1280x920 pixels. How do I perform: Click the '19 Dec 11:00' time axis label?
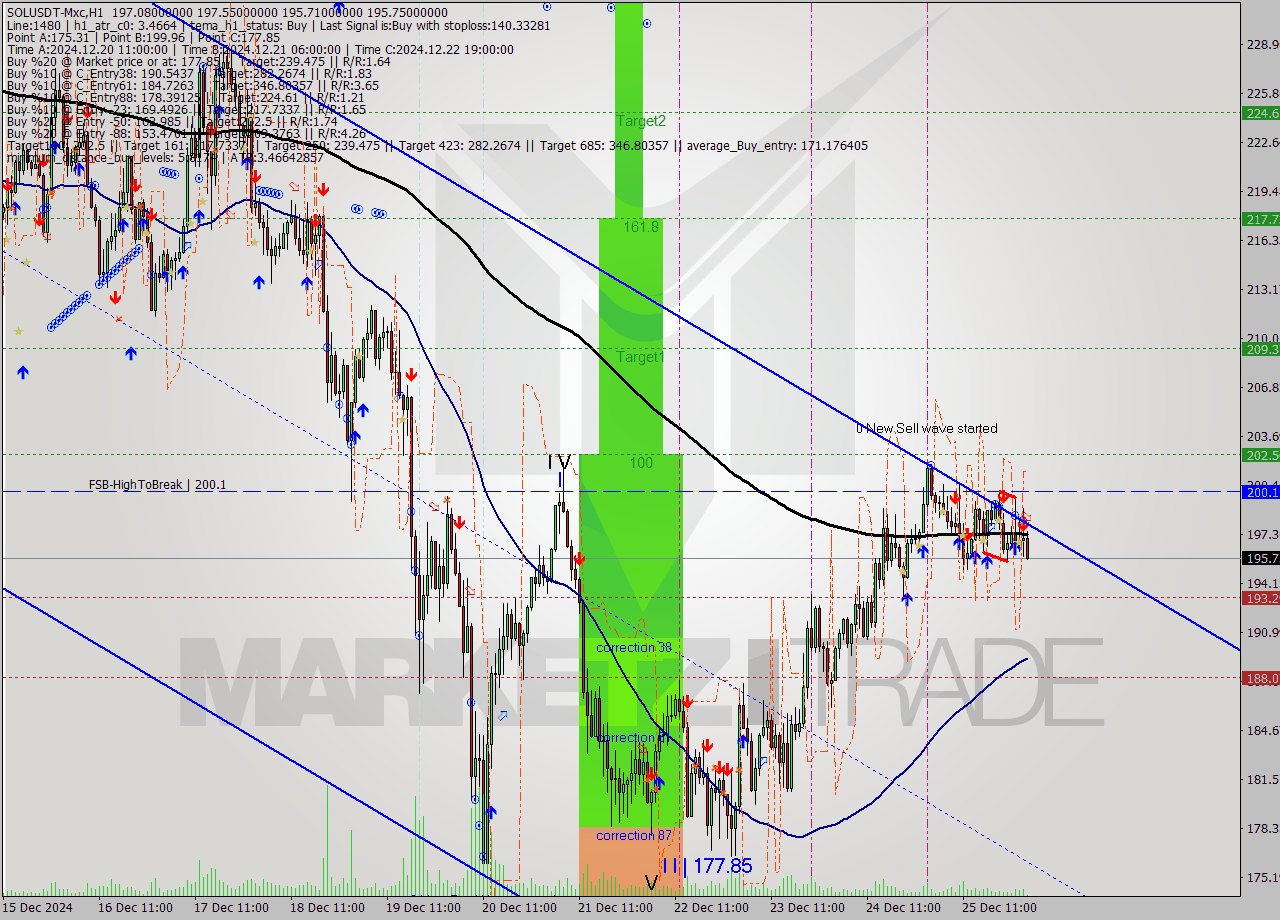pos(423,907)
